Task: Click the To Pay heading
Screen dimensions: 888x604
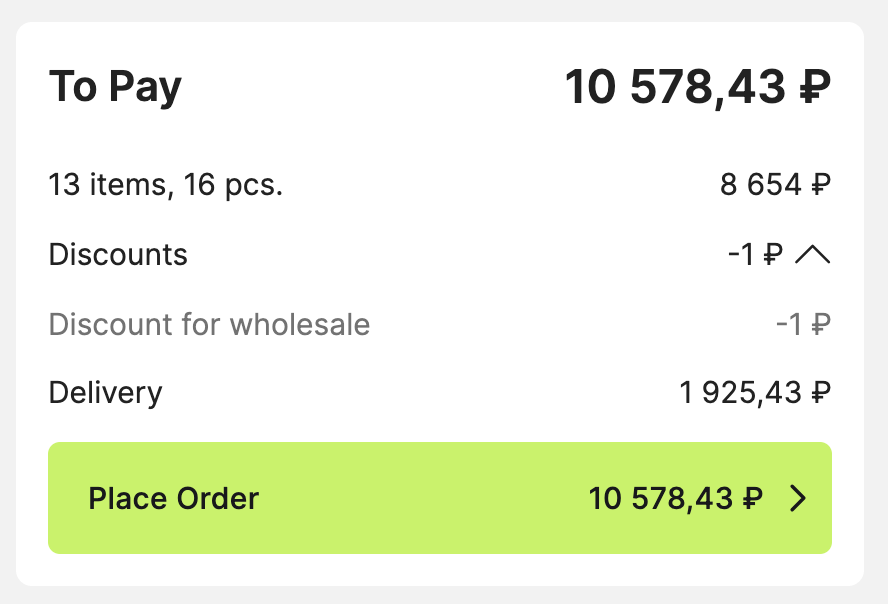Action: [115, 87]
